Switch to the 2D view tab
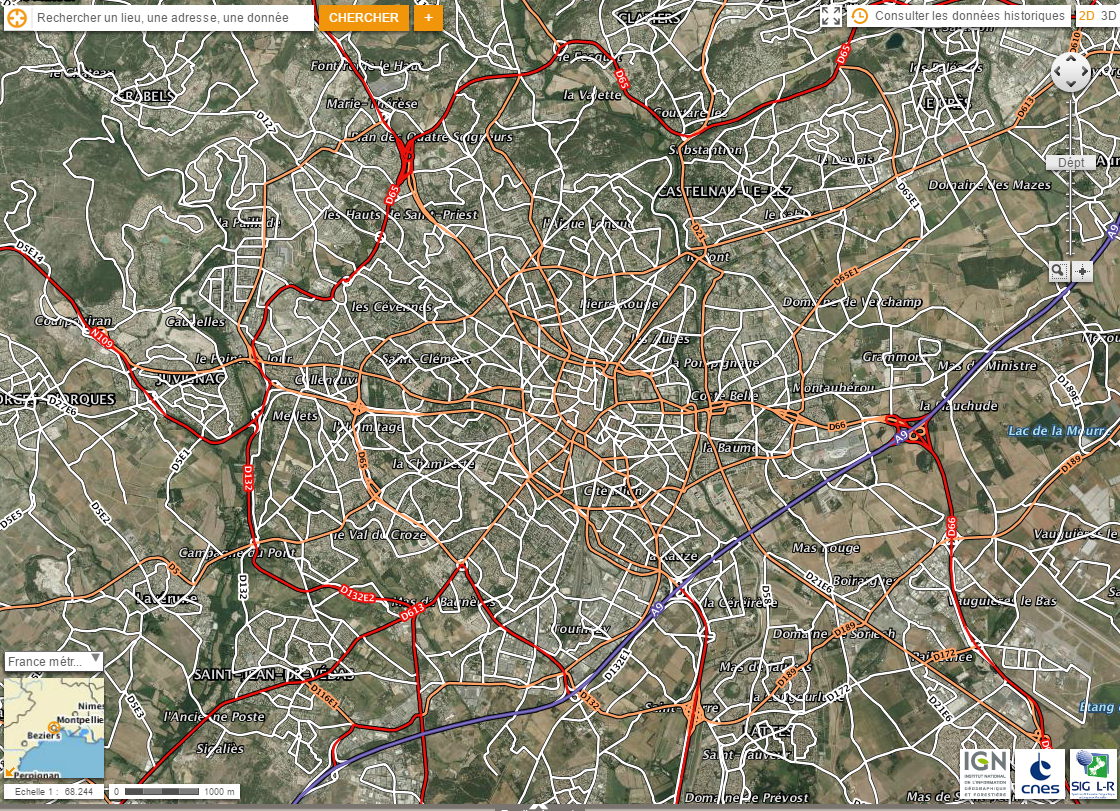This screenshot has width=1120, height=811. tap(1086, 16)
